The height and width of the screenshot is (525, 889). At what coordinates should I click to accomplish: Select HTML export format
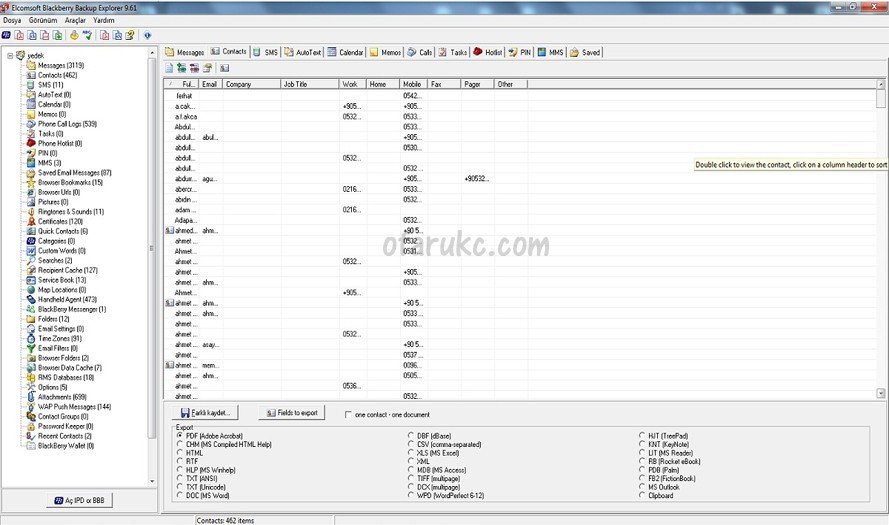[180, 452]
